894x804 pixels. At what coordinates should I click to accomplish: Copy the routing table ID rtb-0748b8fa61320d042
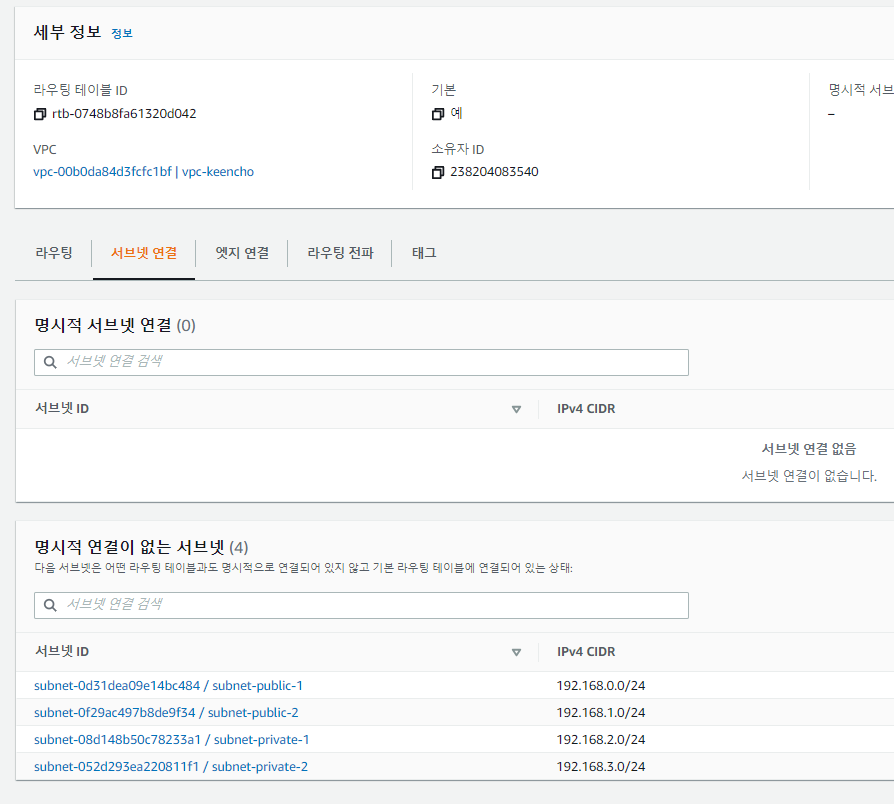(x=40, y=114)
